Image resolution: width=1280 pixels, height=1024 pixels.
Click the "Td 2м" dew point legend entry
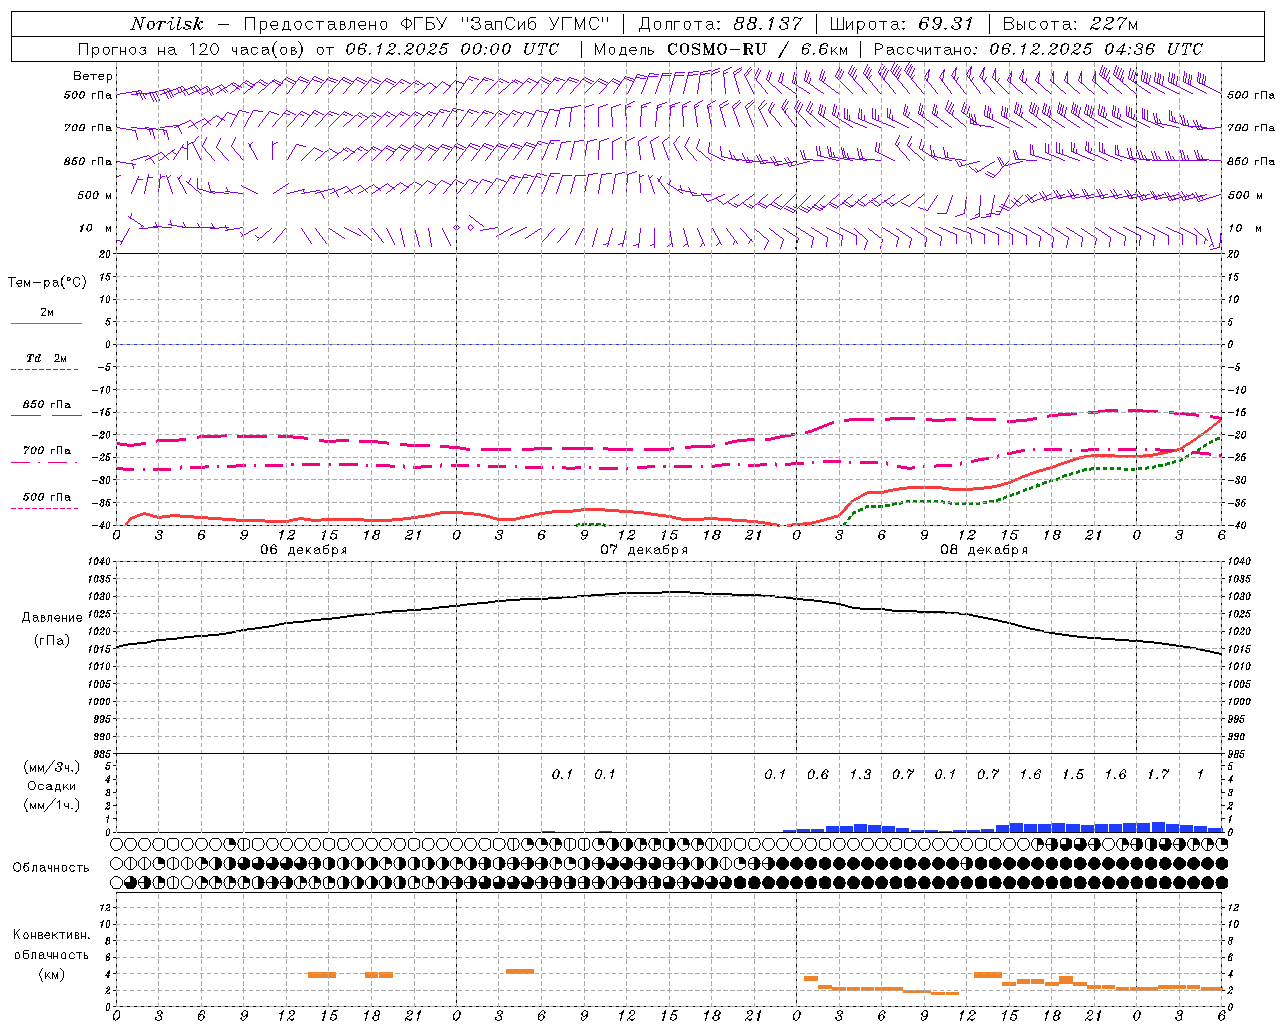tap(46, 358)
